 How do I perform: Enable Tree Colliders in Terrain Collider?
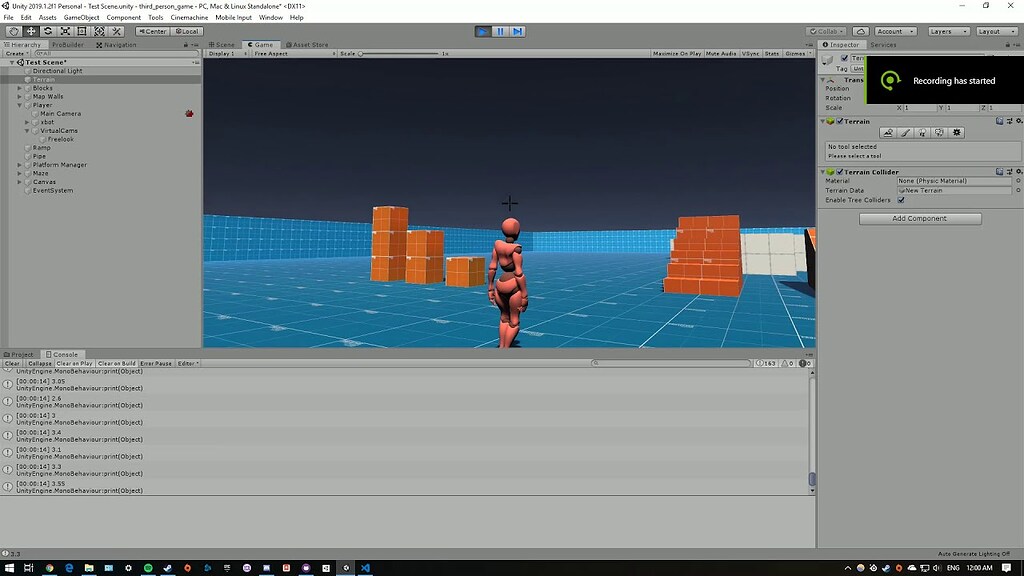(900, 200)
